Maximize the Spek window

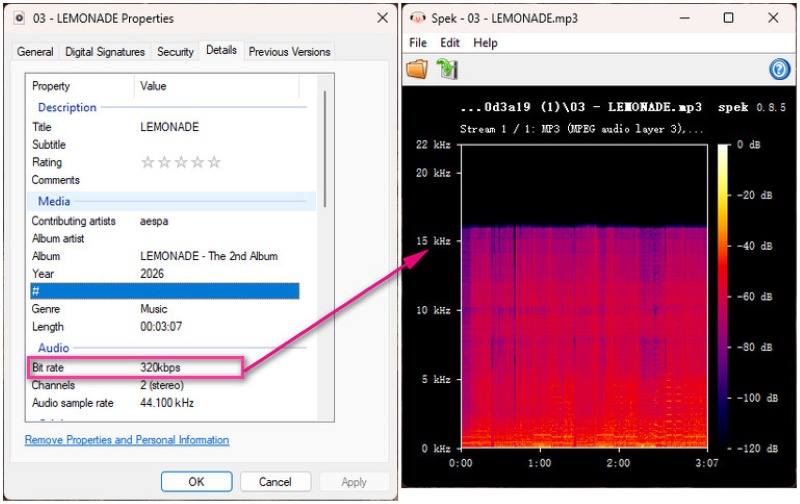point(729,18)
